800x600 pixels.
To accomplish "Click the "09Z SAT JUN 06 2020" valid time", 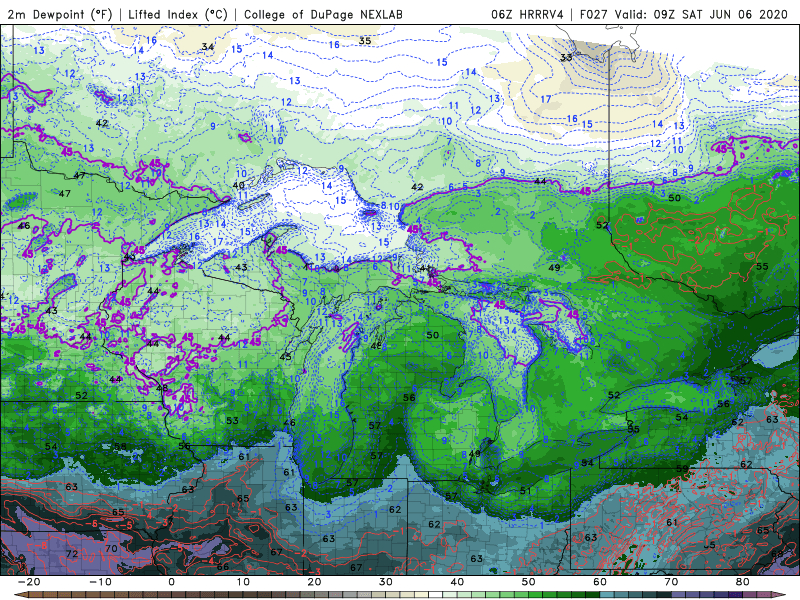I will point(721,14).
